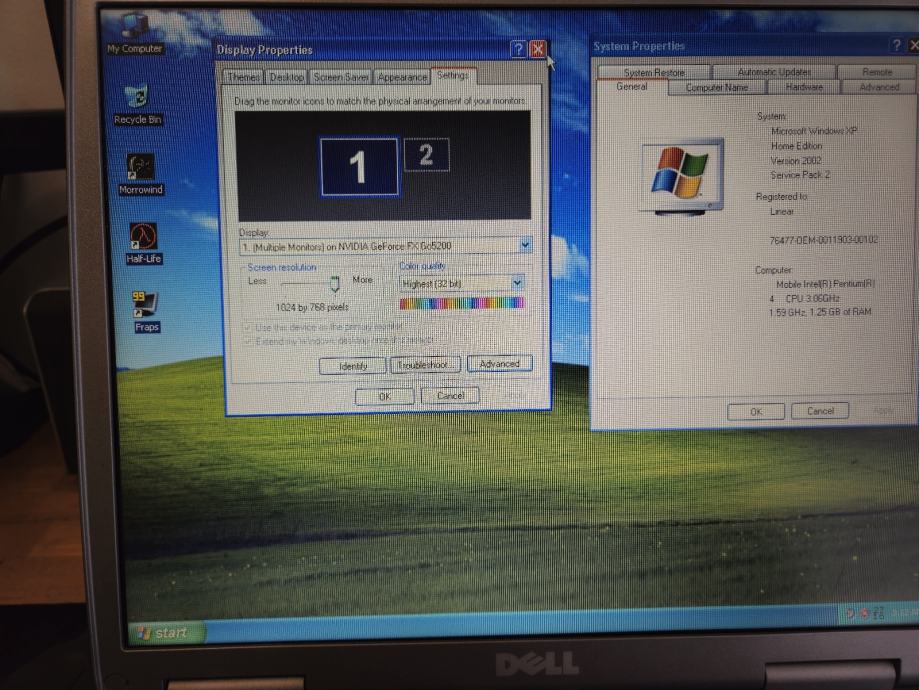Viewport: 919px width, 690px height.
Task: Open the Automatic Updates tab
Action: tap(774, 72)
